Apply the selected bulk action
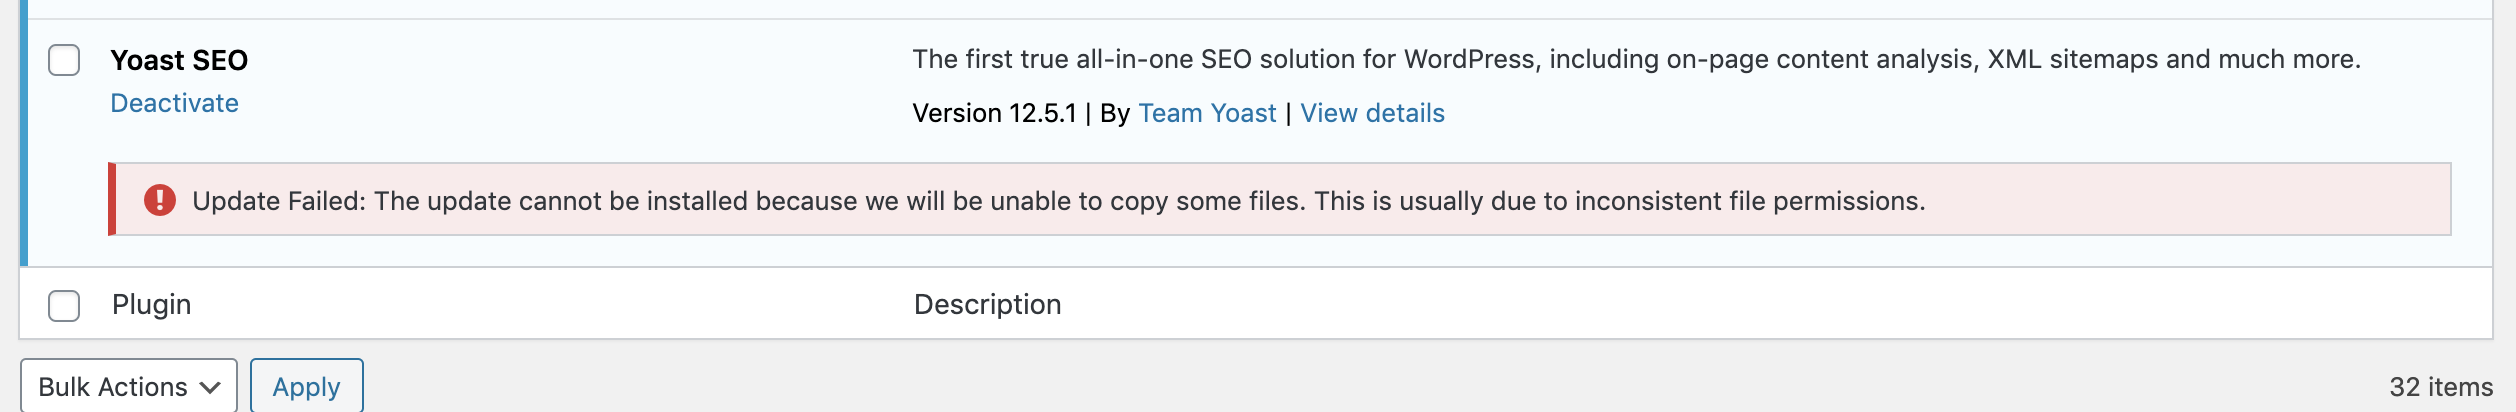 tap(306, 386)
